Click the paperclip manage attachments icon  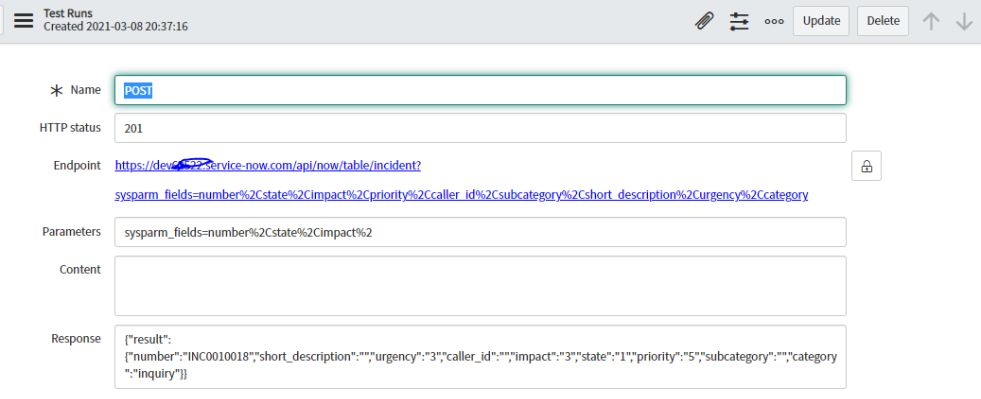pos(704,21)
